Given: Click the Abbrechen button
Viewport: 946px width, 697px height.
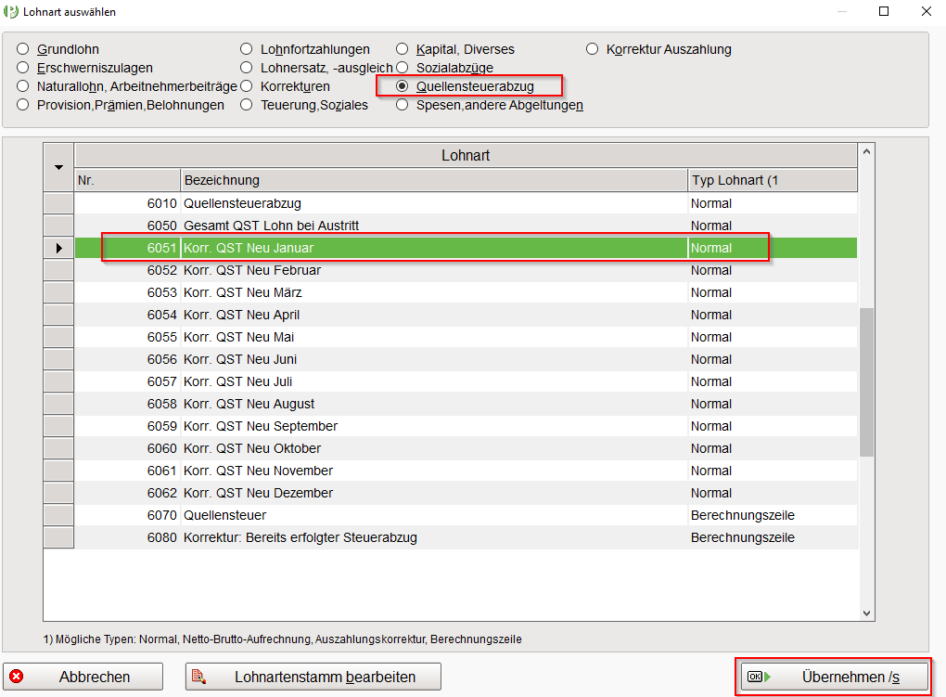Looking at the screenshot, I should coord(83,677).
